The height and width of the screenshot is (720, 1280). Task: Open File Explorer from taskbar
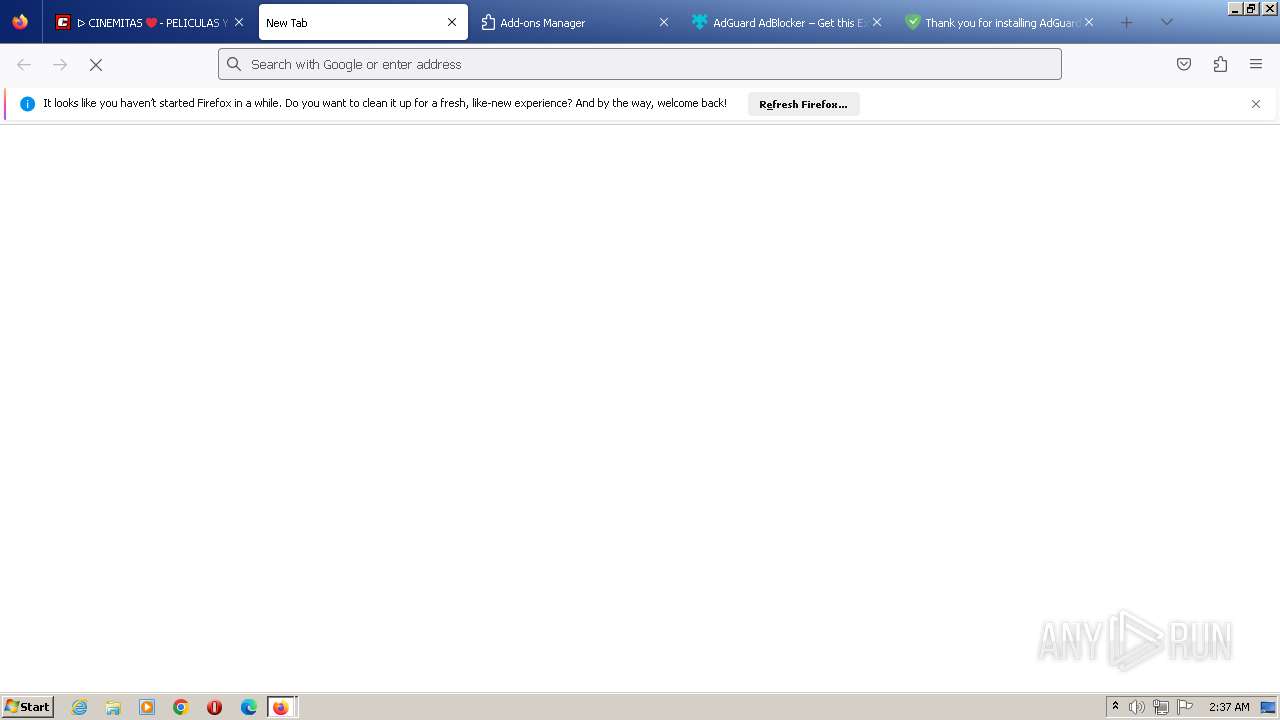[x=113, y=707]
